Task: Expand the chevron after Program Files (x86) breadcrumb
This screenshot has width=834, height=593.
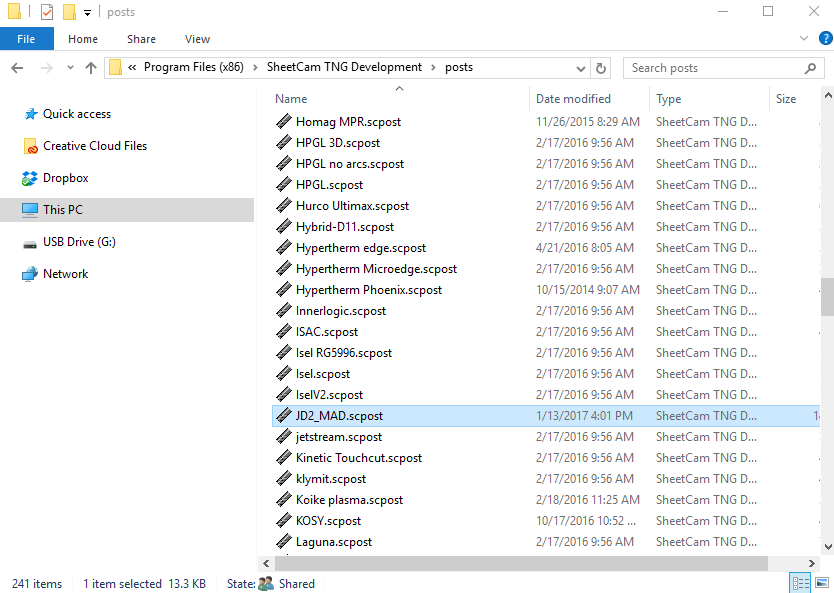Action: pyautogui.click(x=255, y=68)
